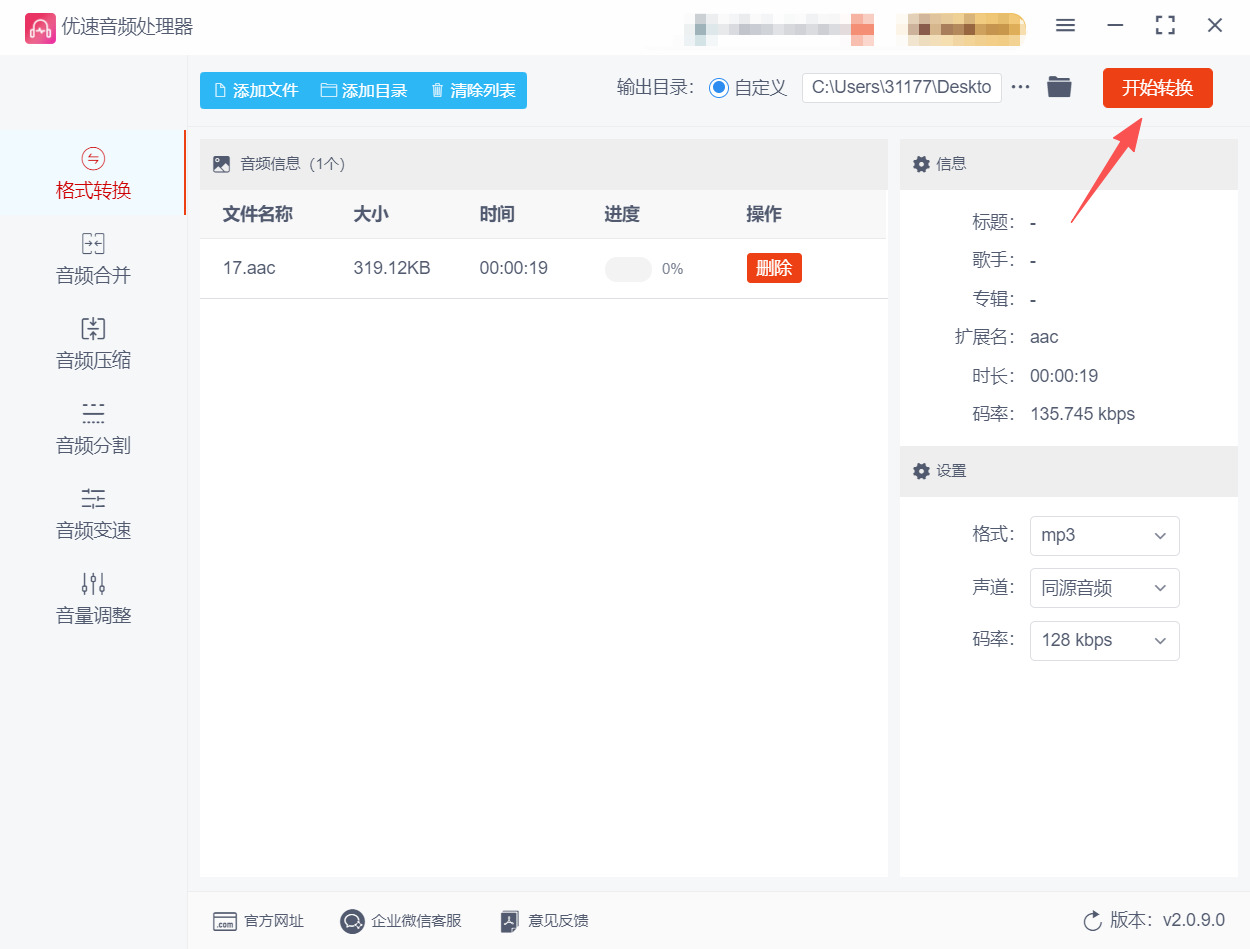Switch to 格式转换 tab
This screenshot has height=949, width=1250.
click(93, 173)
